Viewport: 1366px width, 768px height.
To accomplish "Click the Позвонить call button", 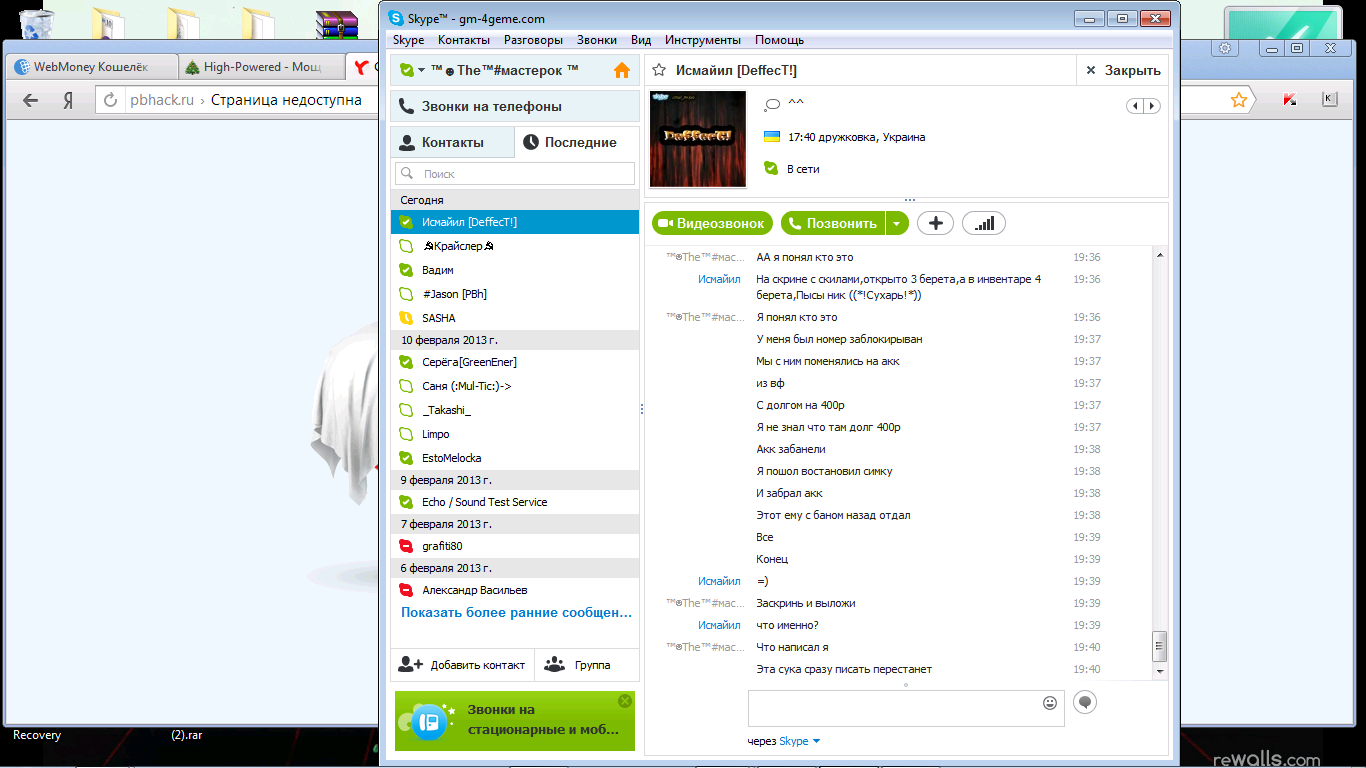I will coord(833,223).
